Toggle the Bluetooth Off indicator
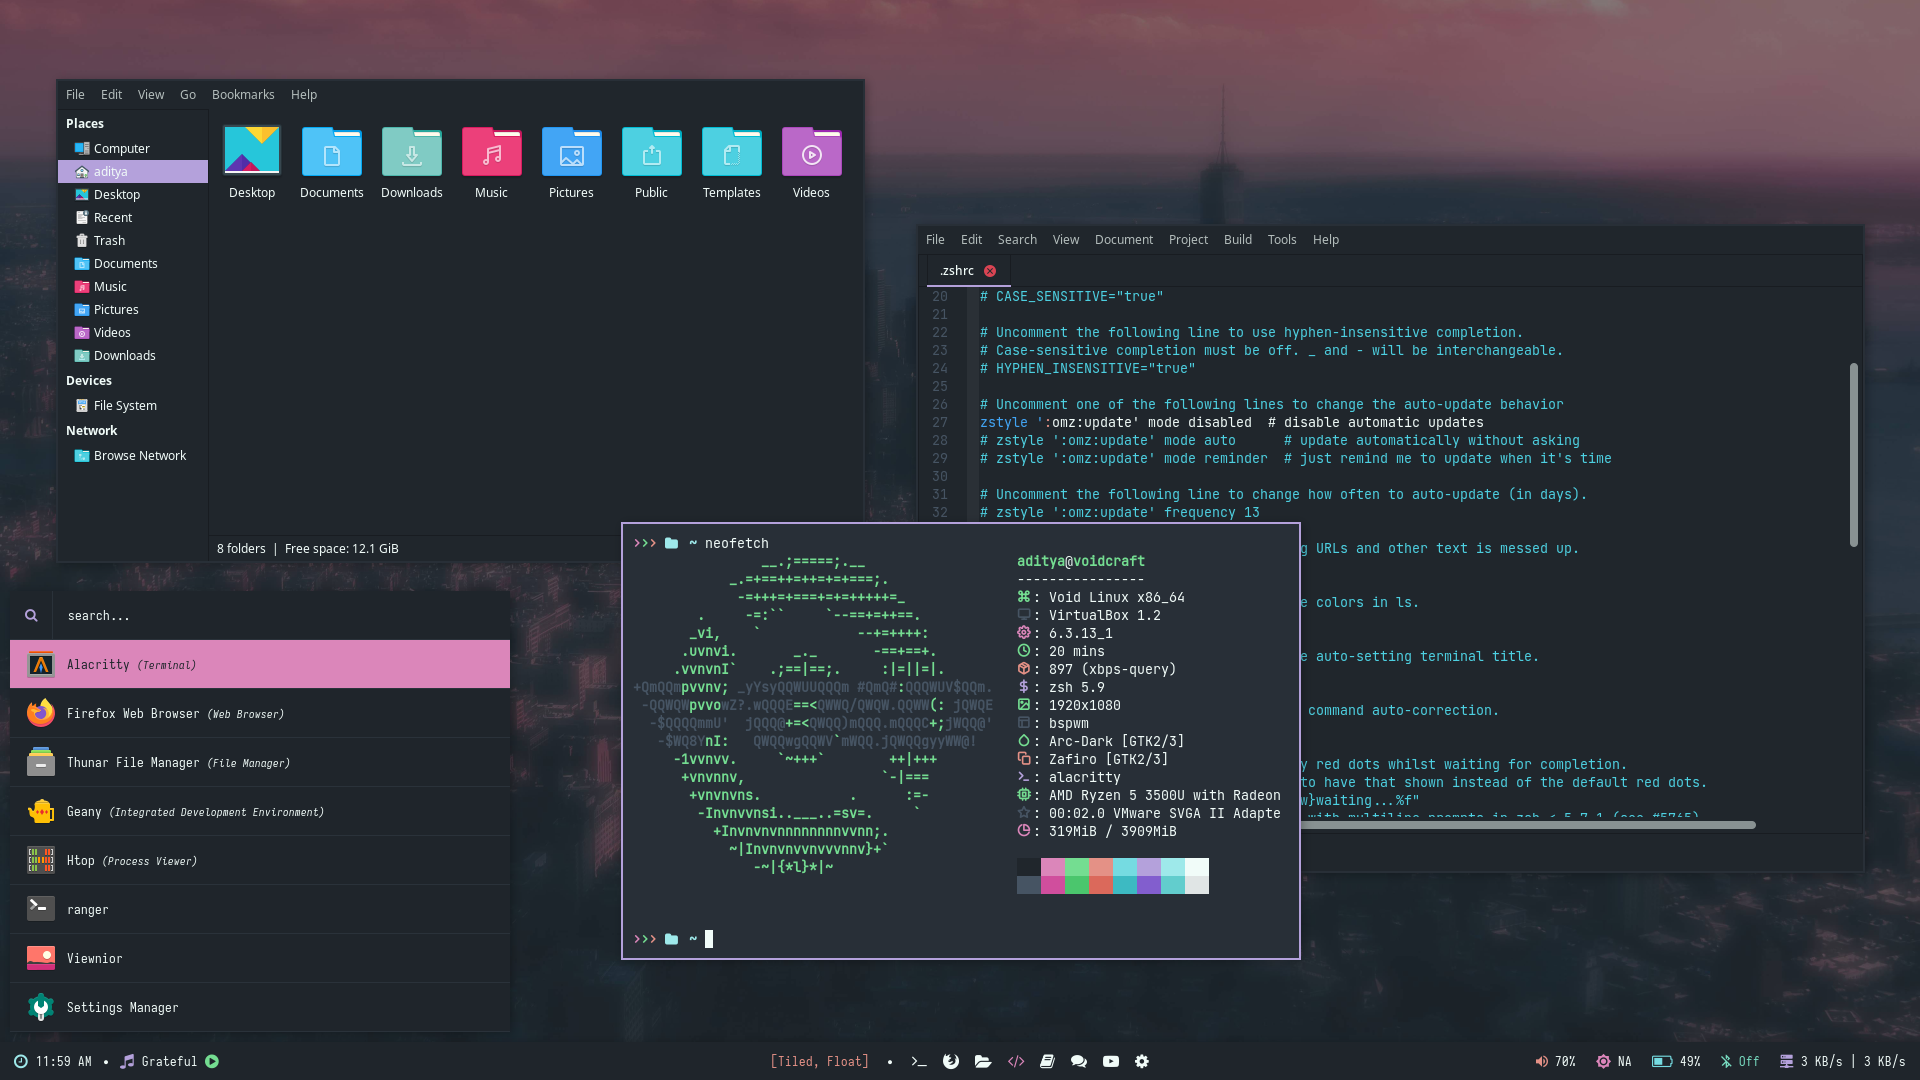 click(x=1739, y=1061)
